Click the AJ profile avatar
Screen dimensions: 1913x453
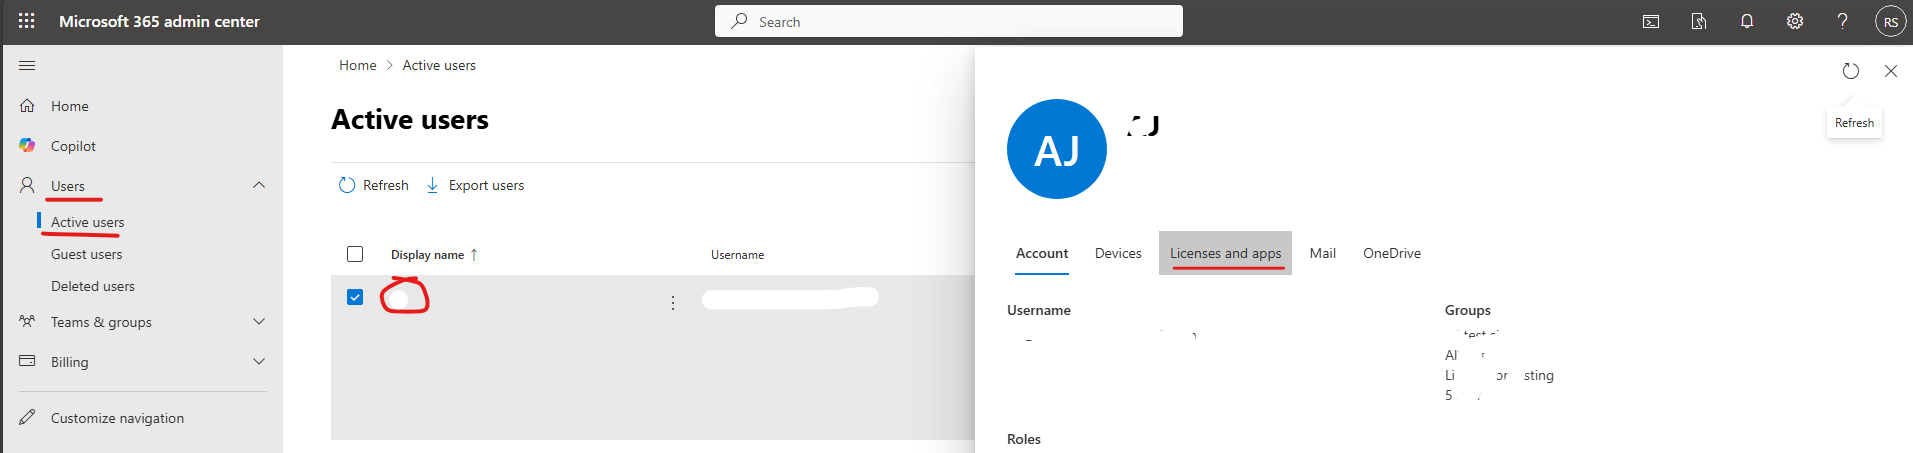[1057, 149]
